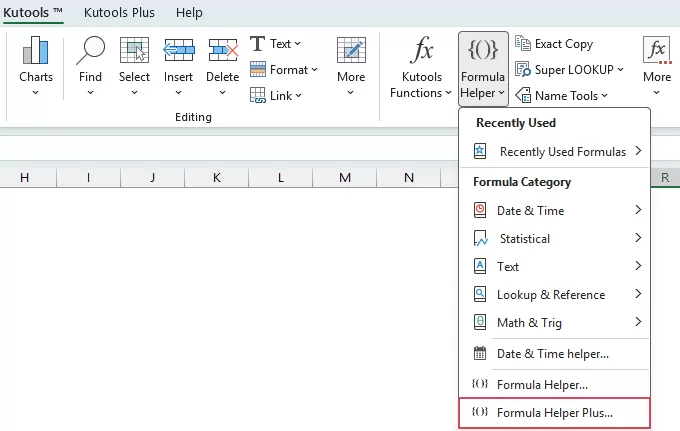Click the Kutools Functions fx icon

tap(422, 49)
